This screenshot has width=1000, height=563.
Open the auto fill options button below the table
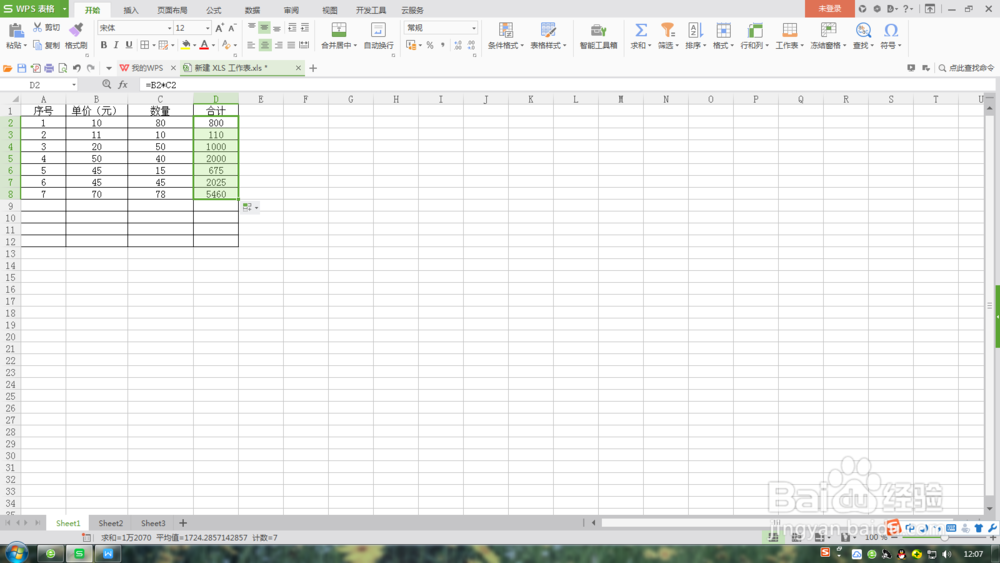point(251,207)
